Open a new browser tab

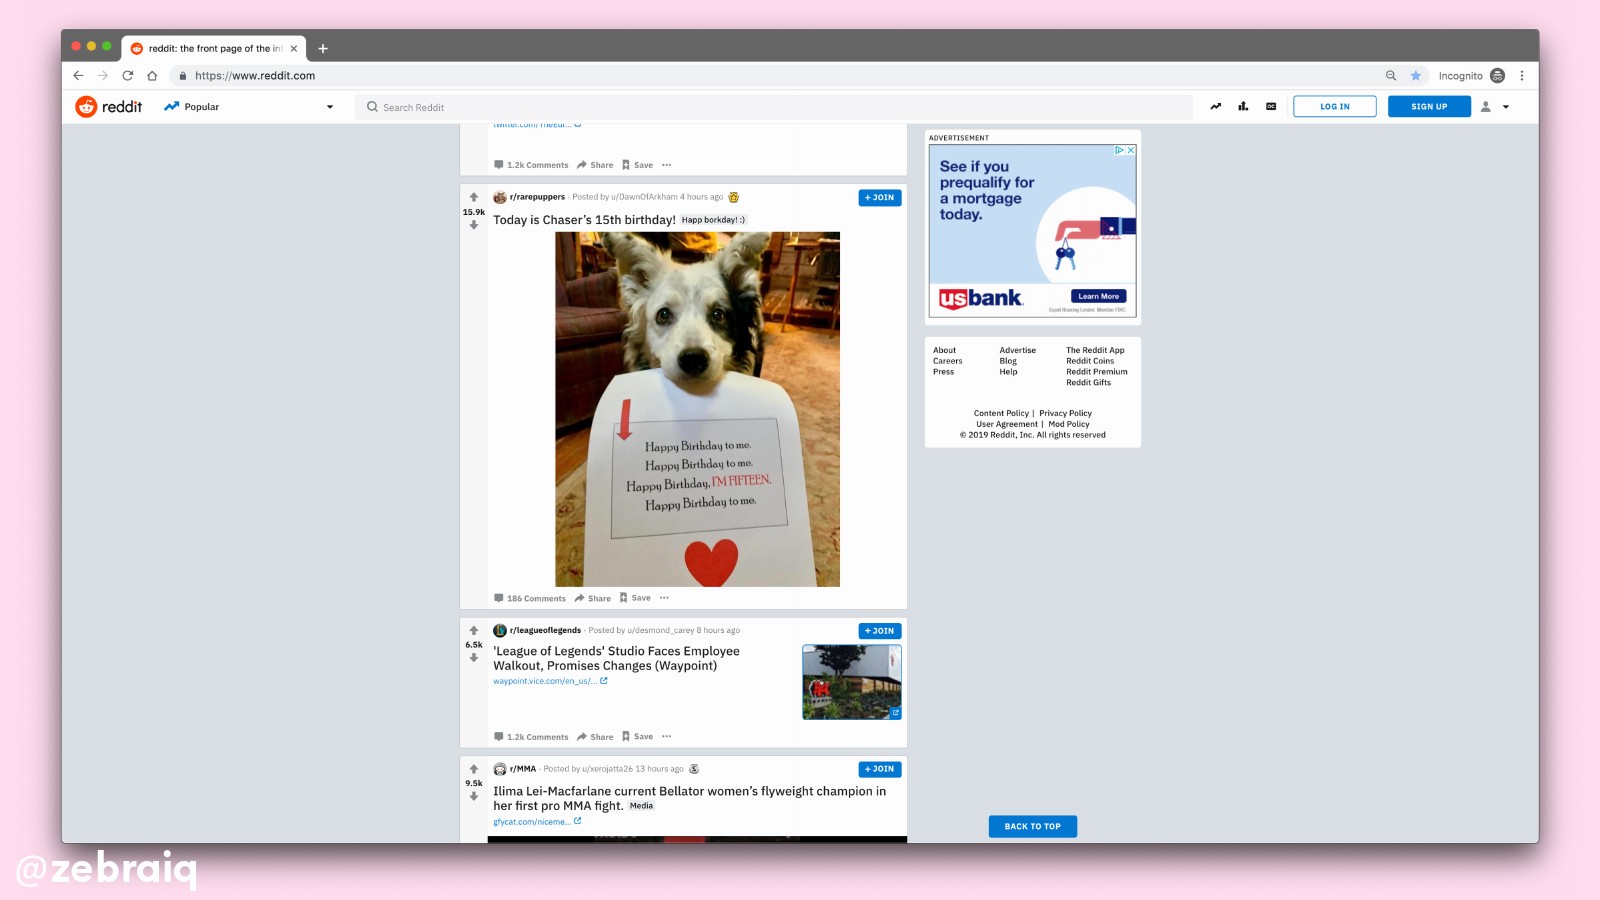323,48
